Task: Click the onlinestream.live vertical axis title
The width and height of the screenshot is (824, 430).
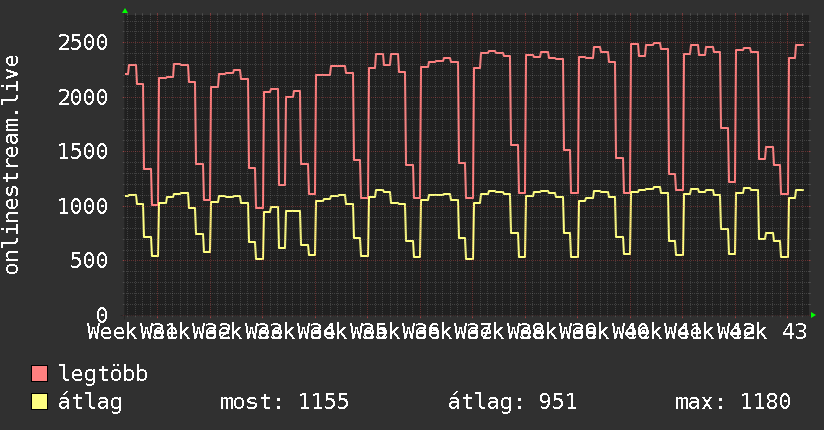Action: pyautogui.click(x=11, y=165)
